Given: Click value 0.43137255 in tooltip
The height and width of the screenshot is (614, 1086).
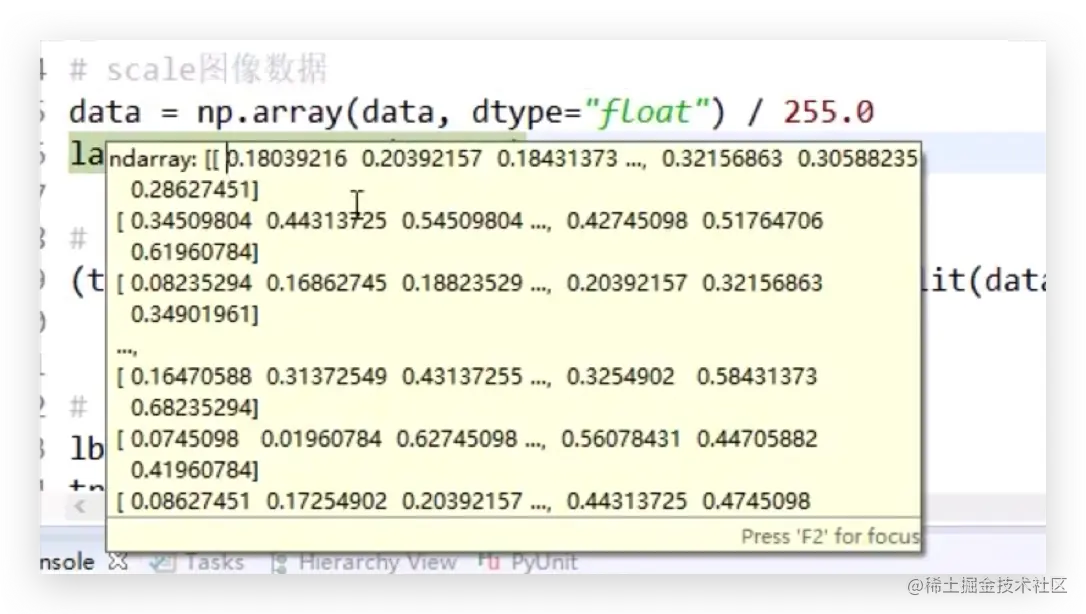Looking at the screenshot, I should [x=462, y=377].
